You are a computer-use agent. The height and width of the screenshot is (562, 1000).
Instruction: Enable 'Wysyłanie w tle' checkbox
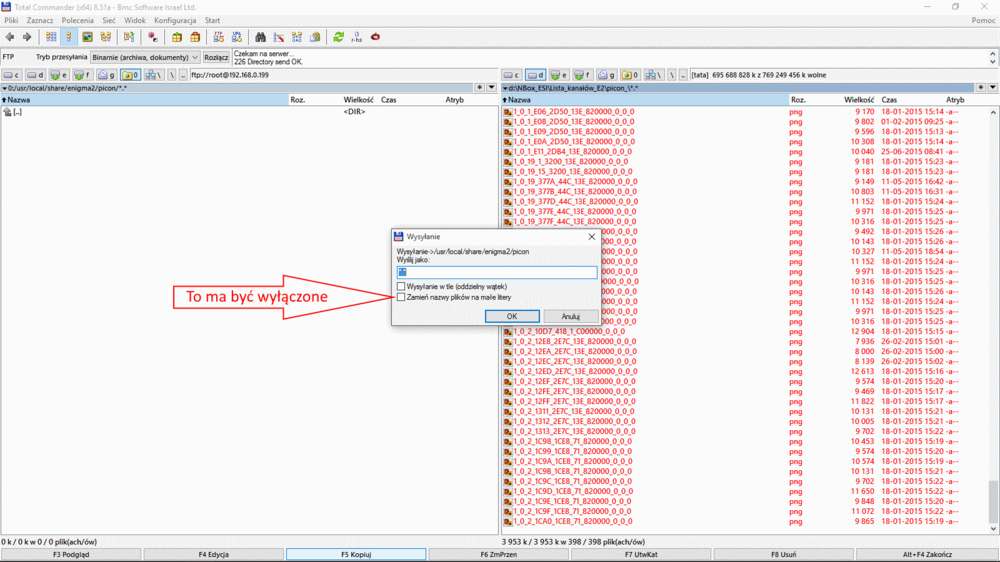[x=401, y=287]
